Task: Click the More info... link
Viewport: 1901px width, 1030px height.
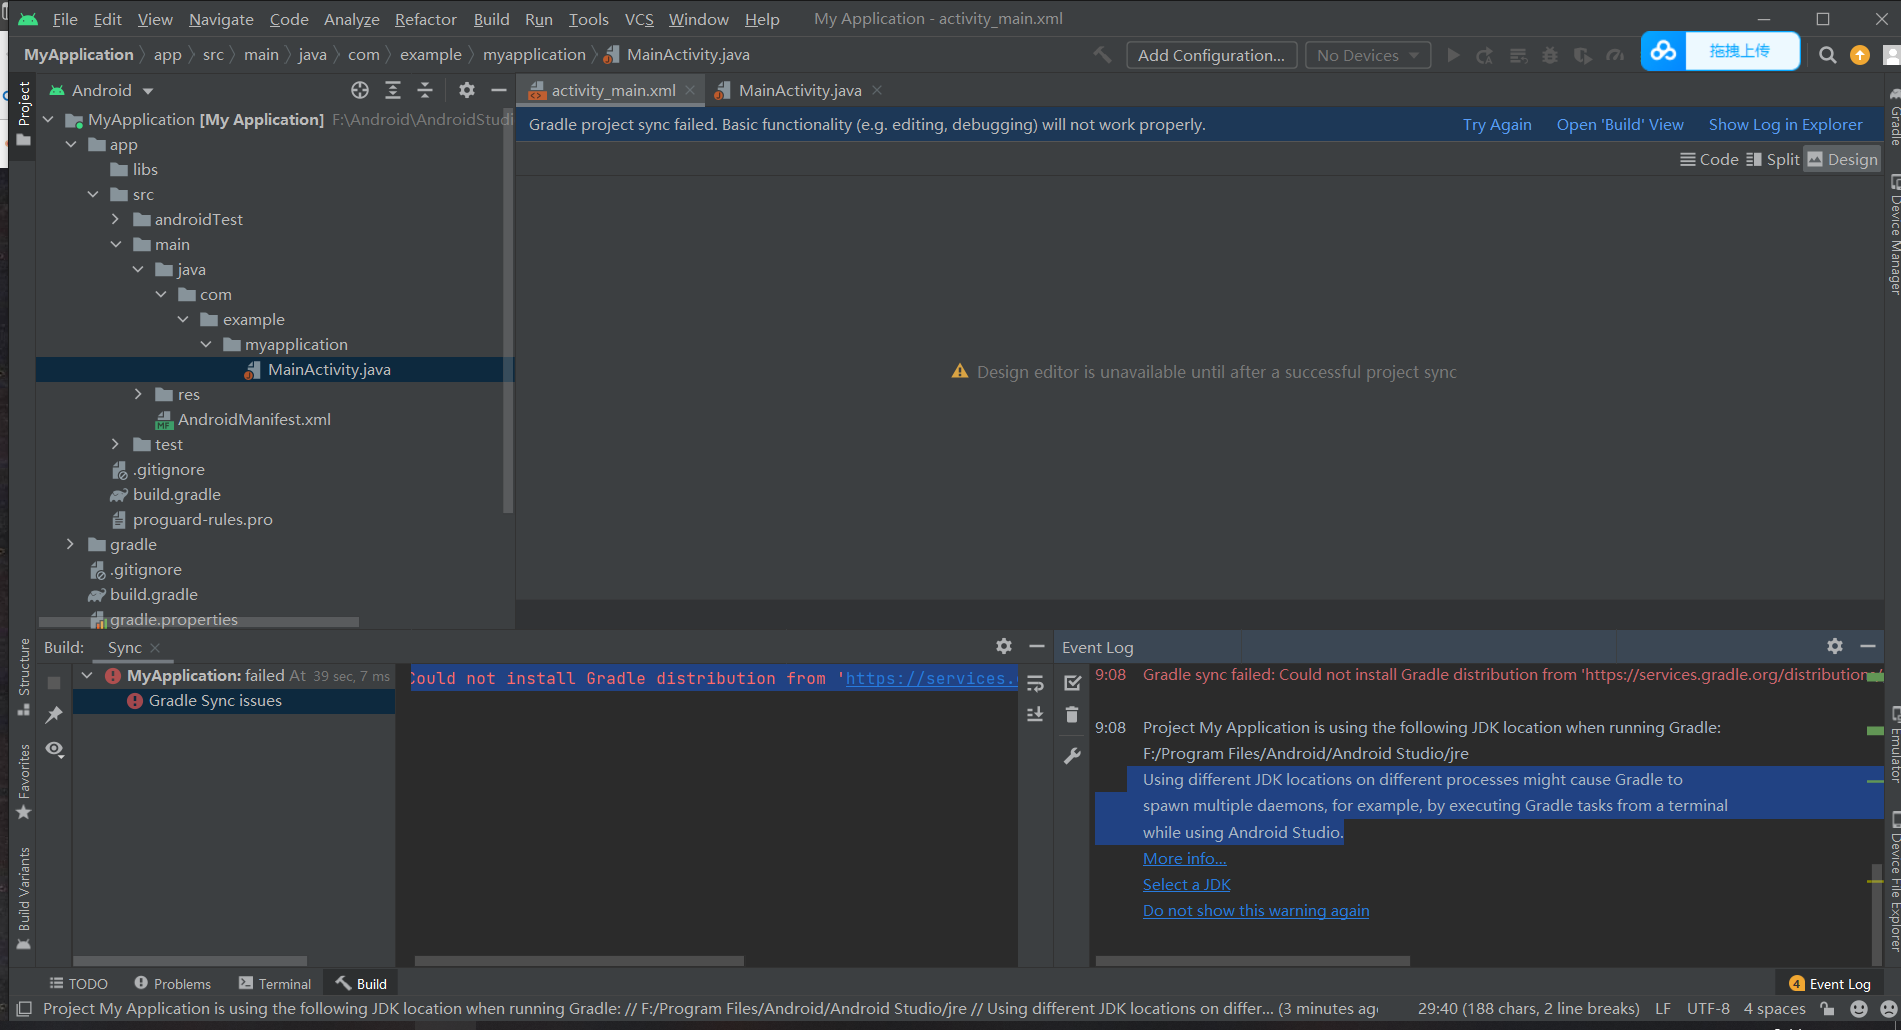Action: coord(1184,858)
